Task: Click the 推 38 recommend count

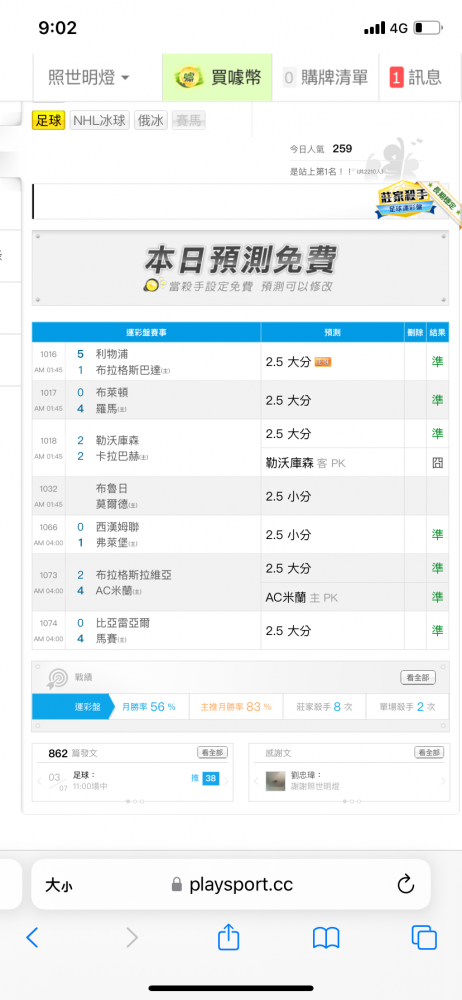Action: [x=205, y=778]
